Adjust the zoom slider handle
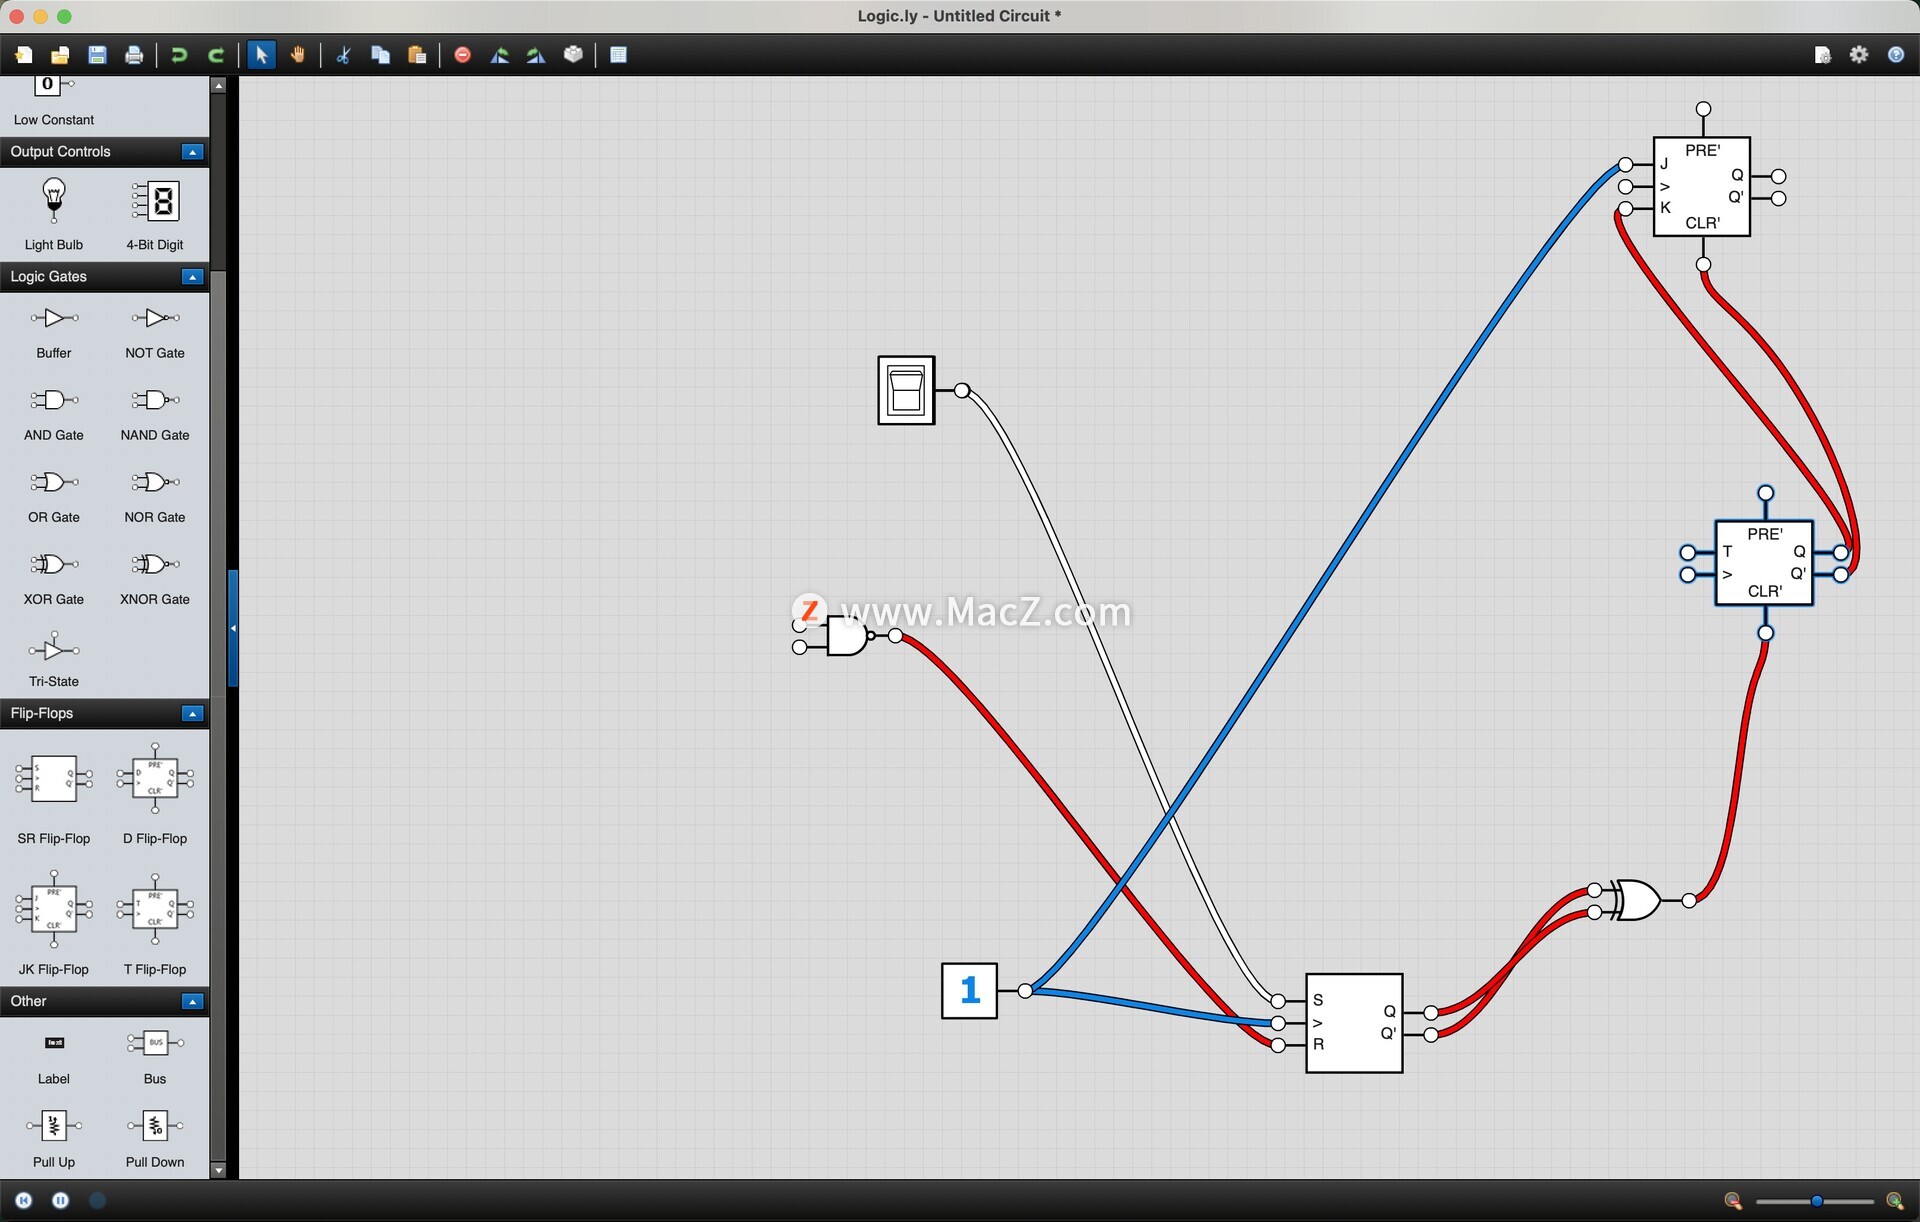The image size is (1920, 1222). click(1816, 1201)
